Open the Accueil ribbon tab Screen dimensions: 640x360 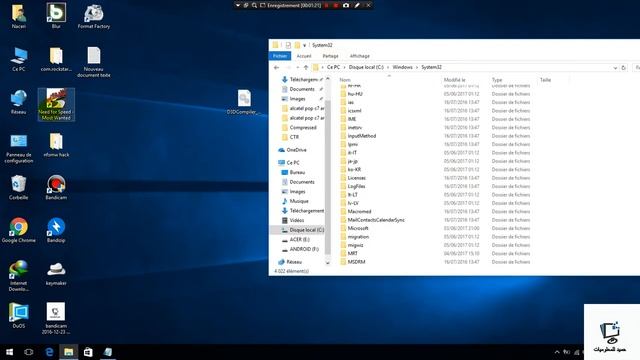(x=304, y=56)
